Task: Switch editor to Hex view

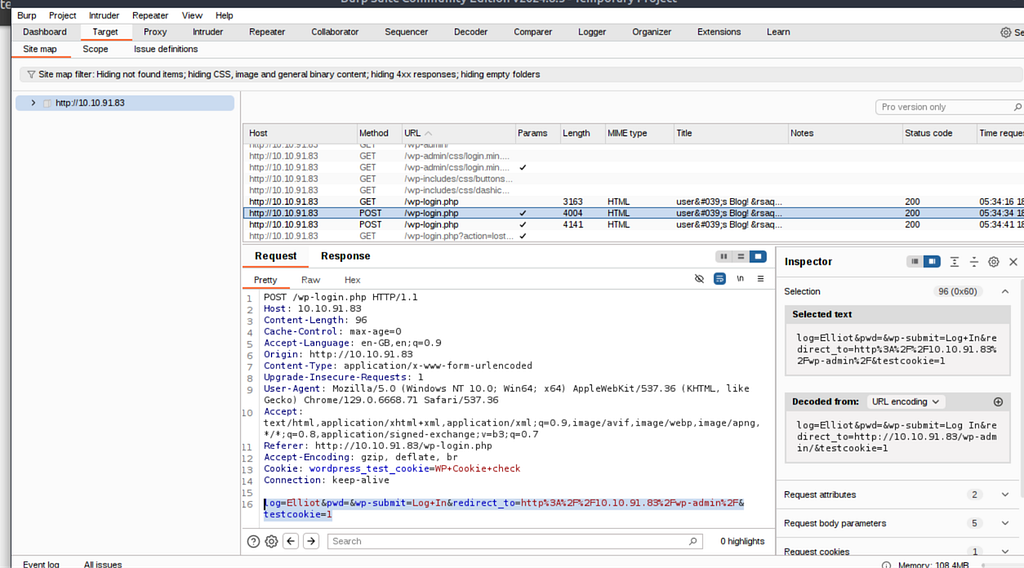Action: tap(352, 280)
